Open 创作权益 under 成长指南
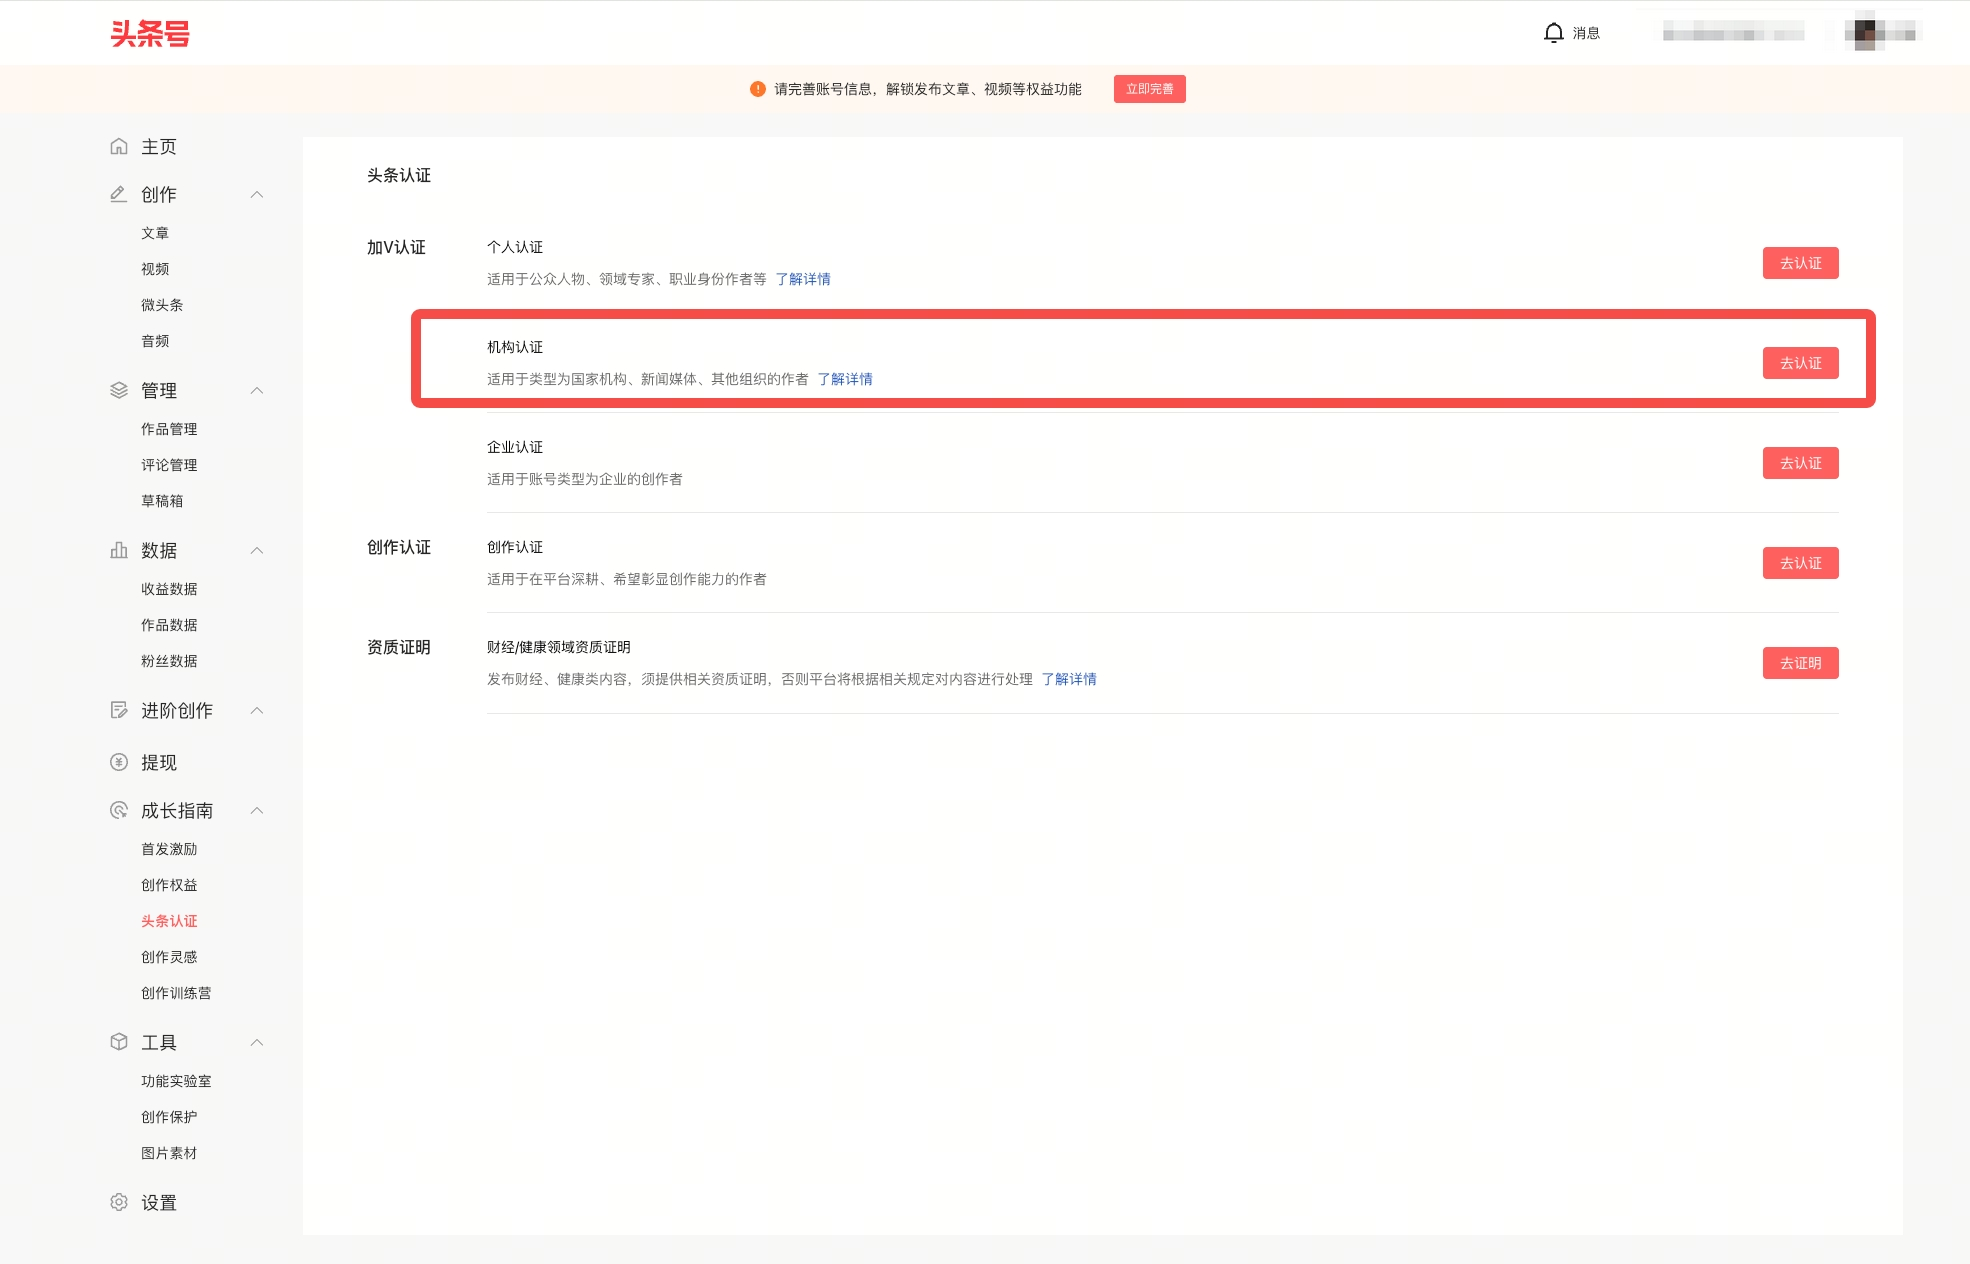 tap(169, 885)
